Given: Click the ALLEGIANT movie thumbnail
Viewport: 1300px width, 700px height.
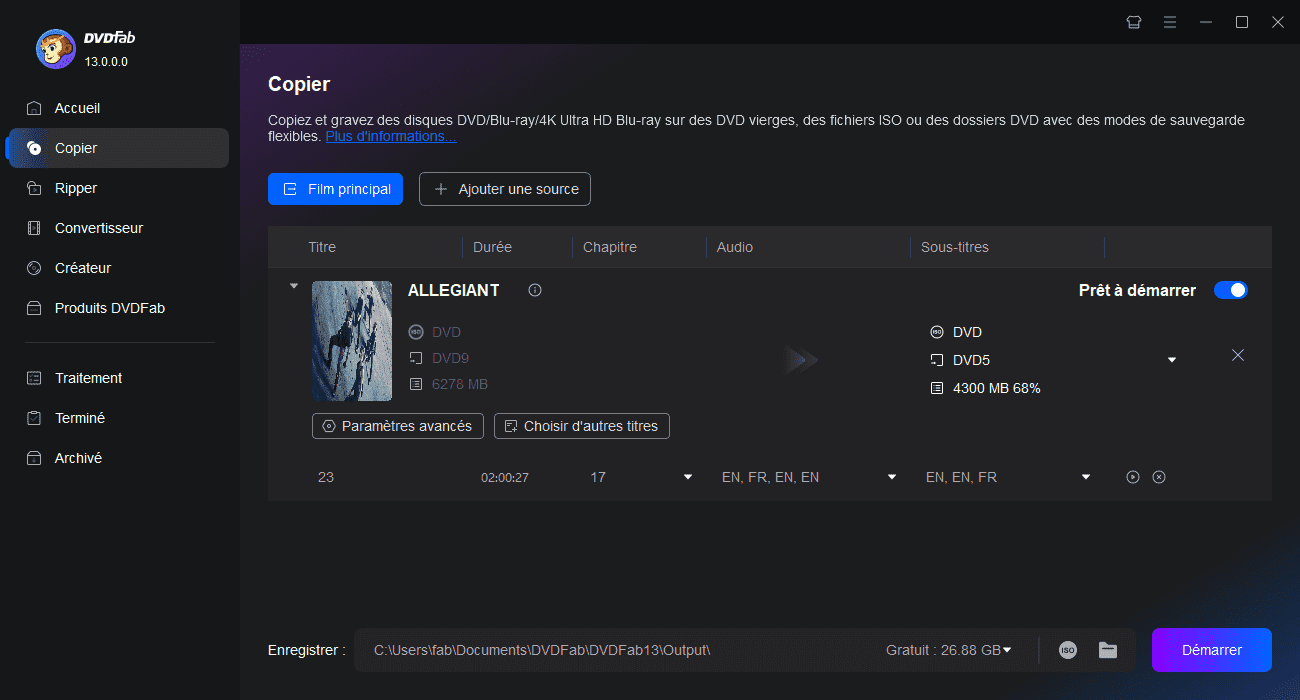Looking at the screenshot, I should 352,341.
